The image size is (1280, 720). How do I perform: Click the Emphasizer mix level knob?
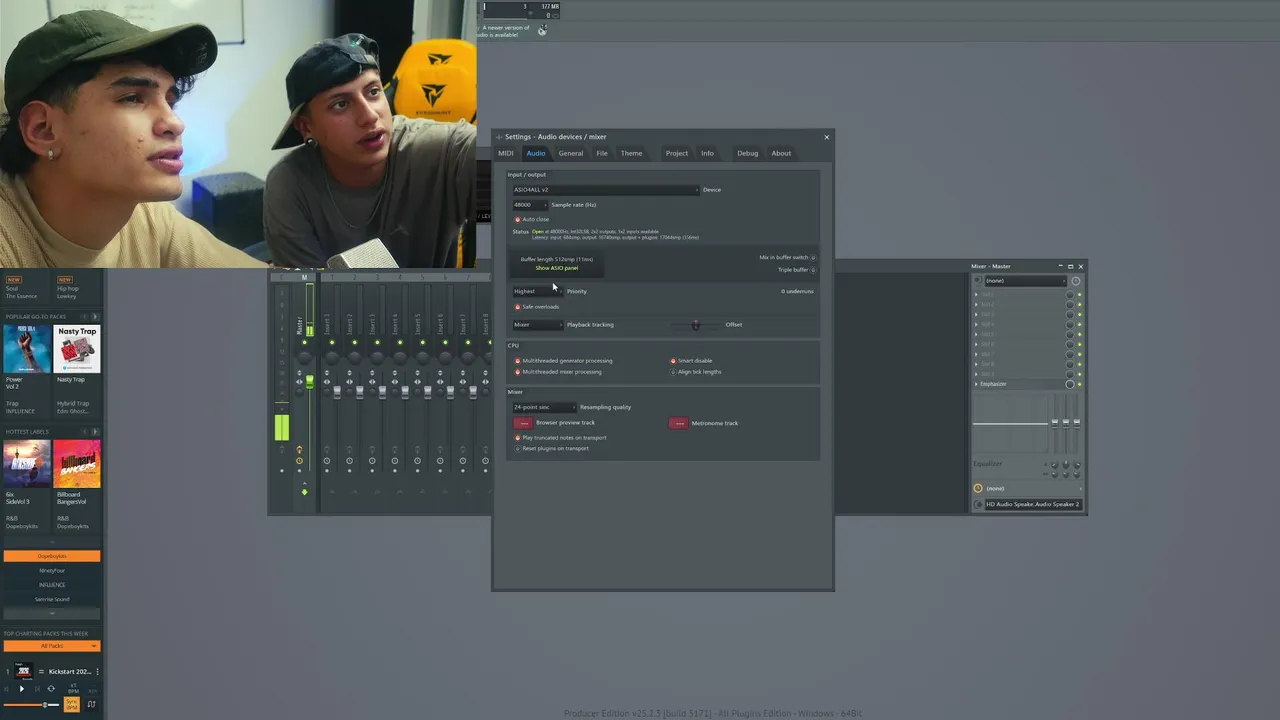coord(1069,384)
